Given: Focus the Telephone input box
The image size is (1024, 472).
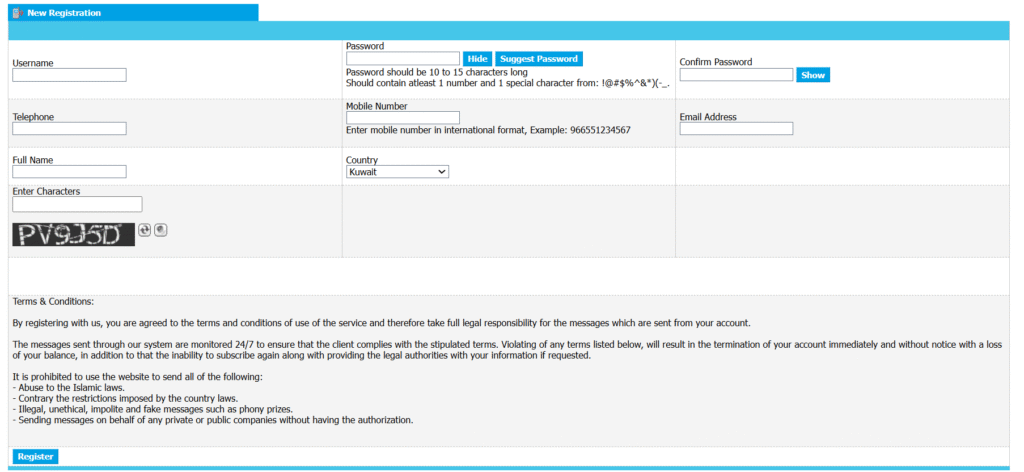Looking at the screenshot, I should point(69,129).
